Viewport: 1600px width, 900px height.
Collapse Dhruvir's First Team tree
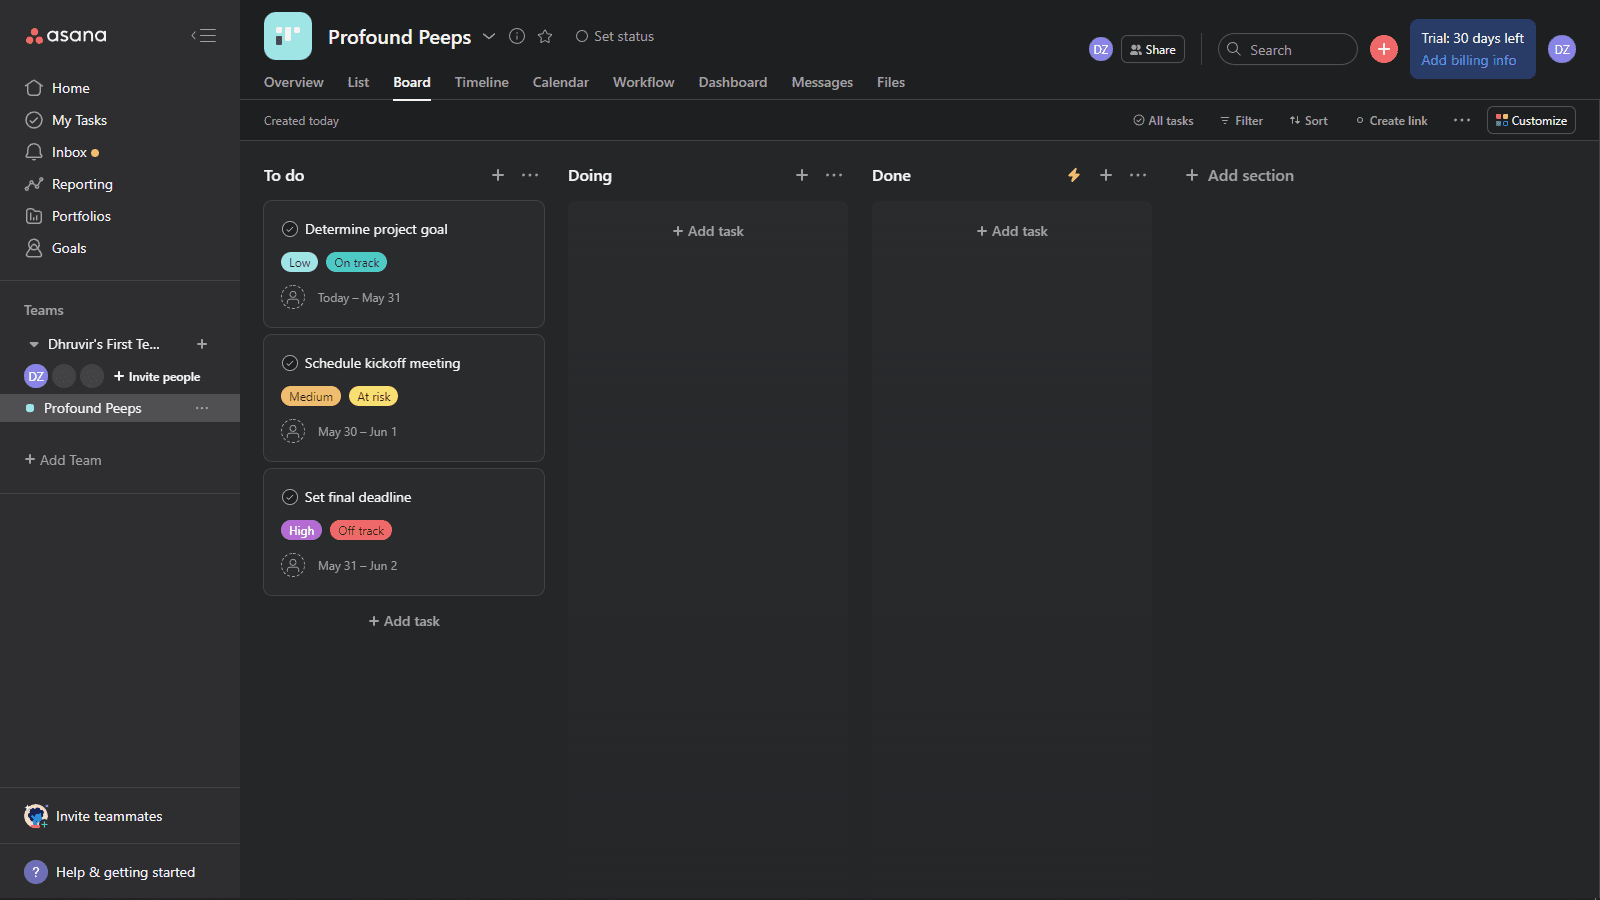(x=34, y=344)
